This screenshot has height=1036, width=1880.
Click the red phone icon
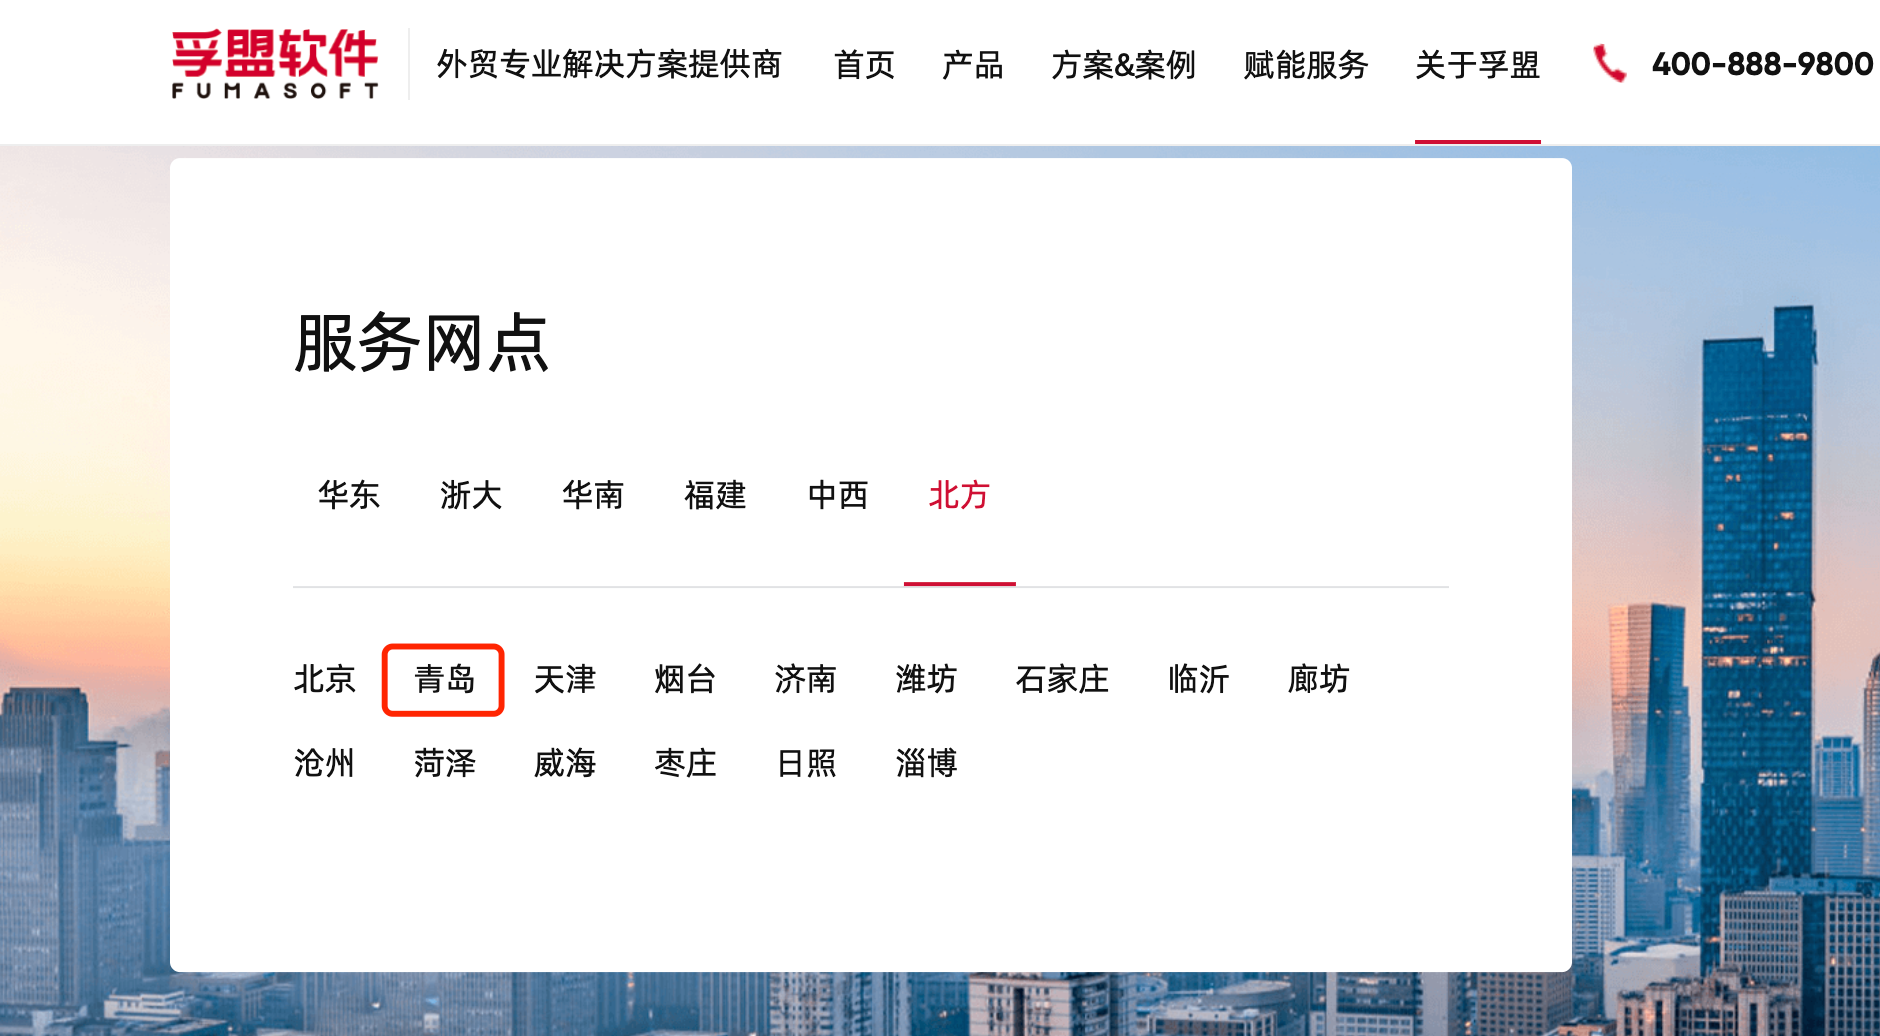click(1608, 64)
